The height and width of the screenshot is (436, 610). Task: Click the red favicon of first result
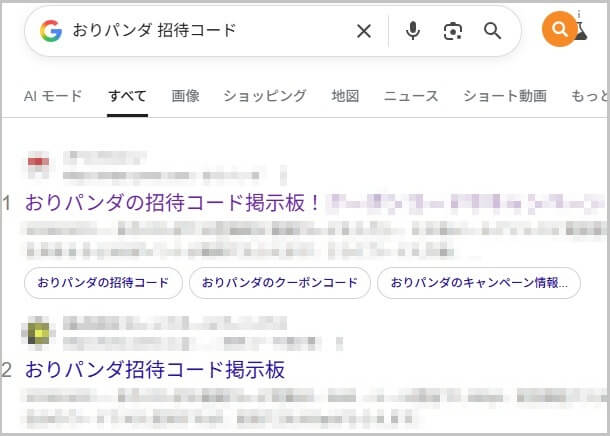(x=38, y=163)
